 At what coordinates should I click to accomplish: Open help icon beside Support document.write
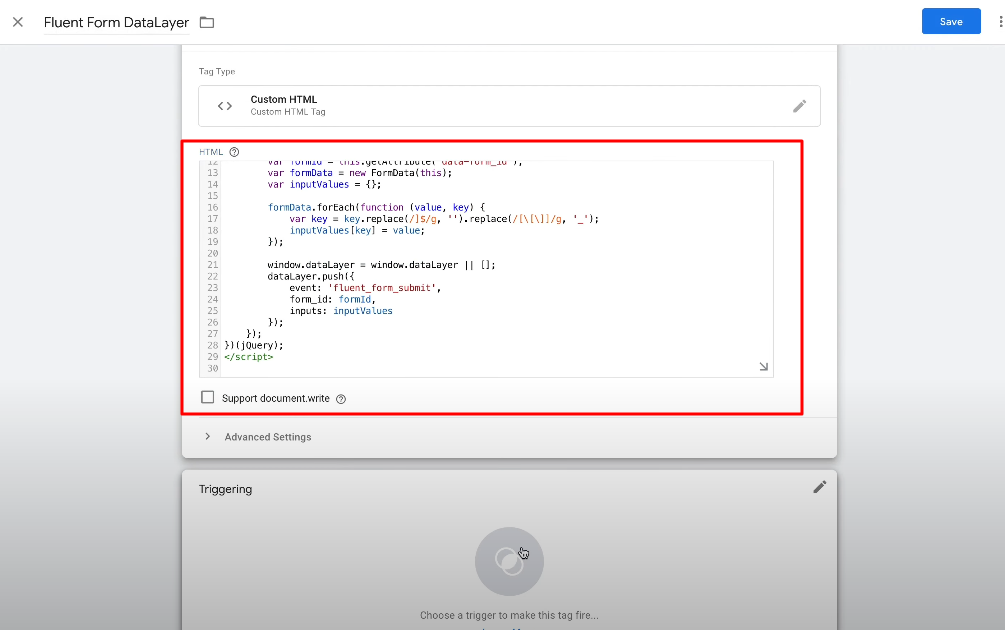coord(341,399)
